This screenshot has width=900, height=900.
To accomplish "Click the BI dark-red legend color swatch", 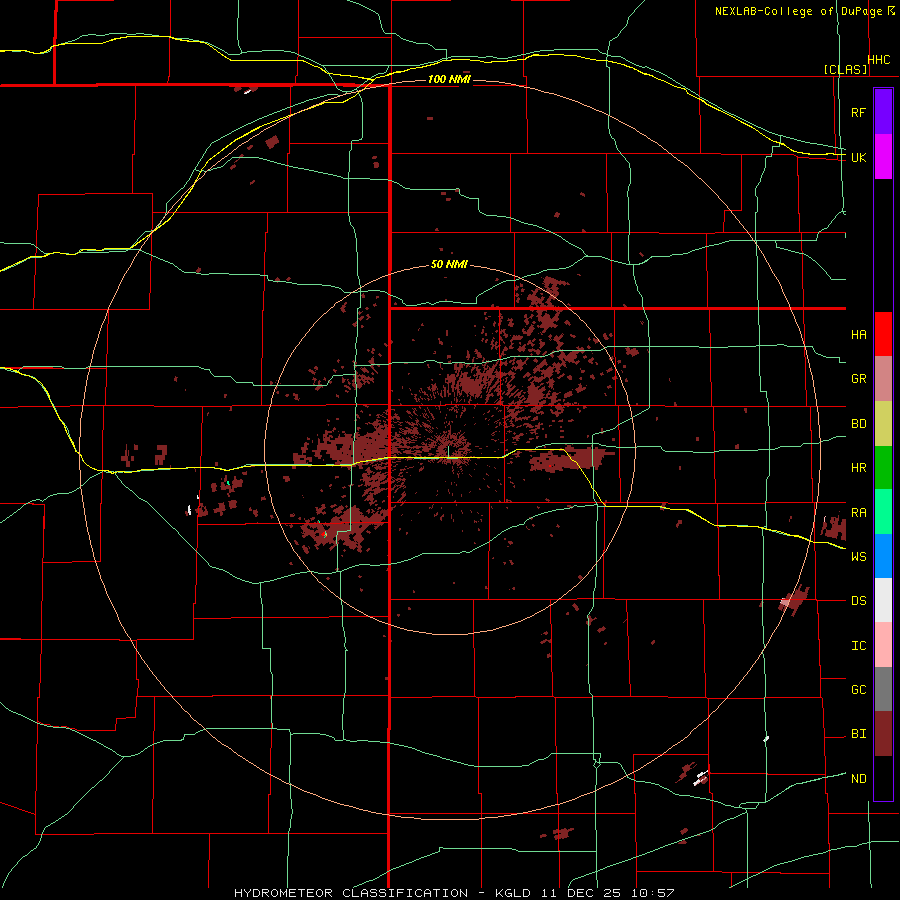I will click(883, 734).
